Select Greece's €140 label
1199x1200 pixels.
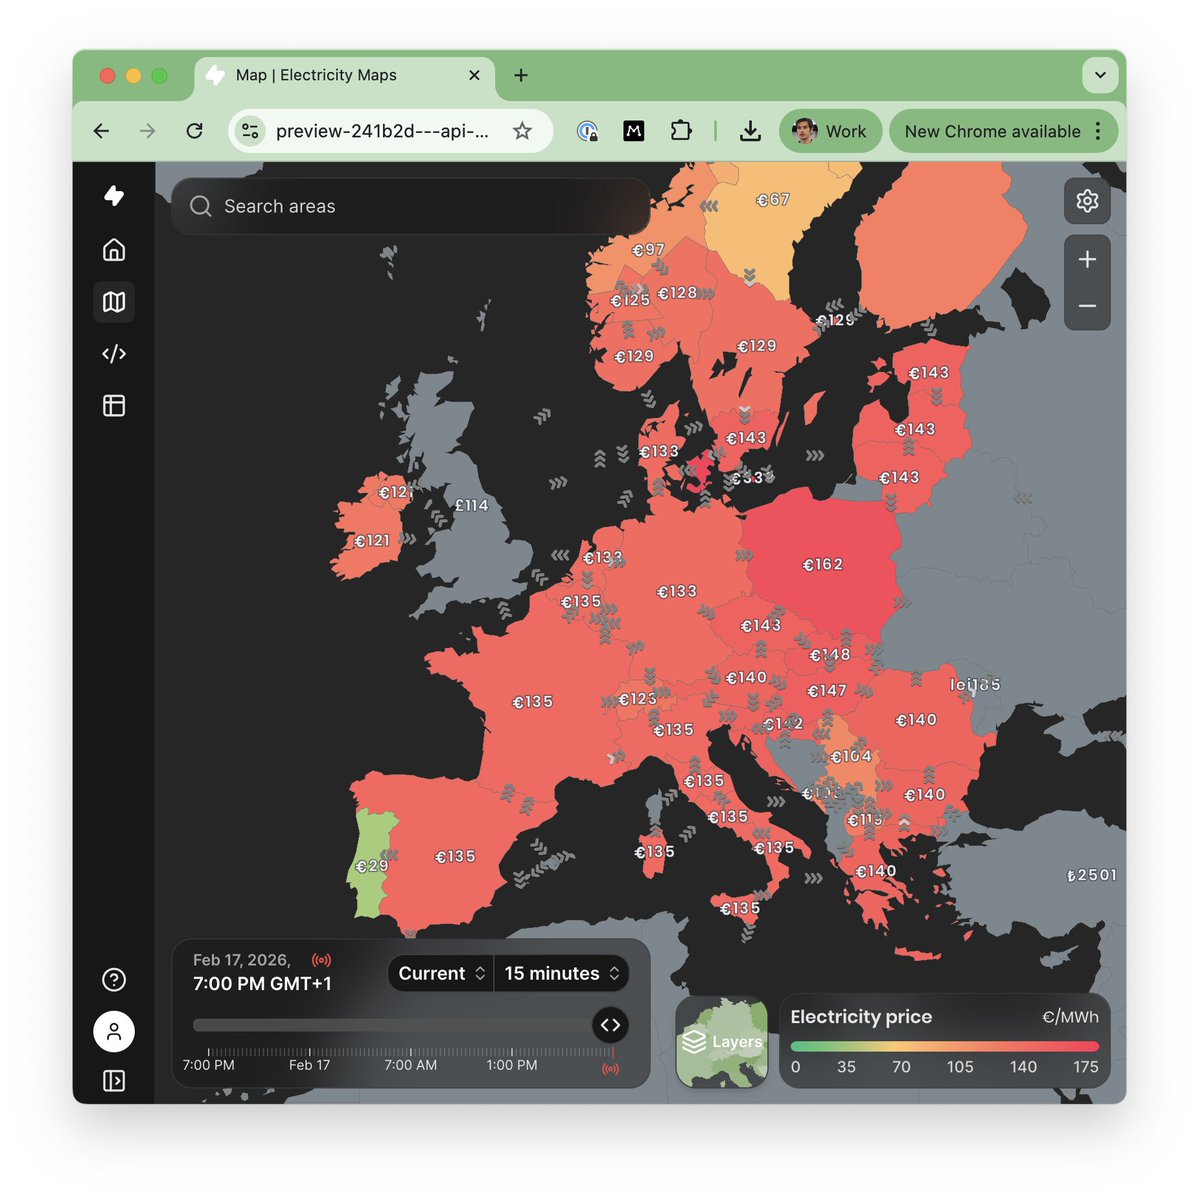pyautogui.click(x=875, y=872)
